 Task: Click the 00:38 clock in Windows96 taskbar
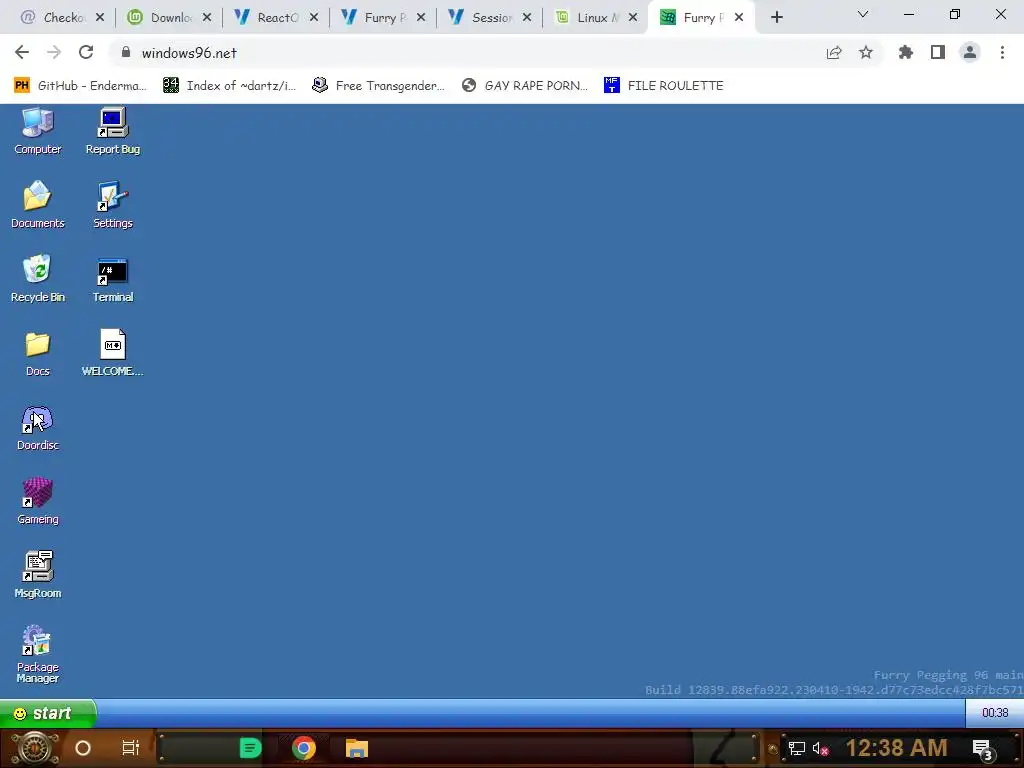coord(995,713)
